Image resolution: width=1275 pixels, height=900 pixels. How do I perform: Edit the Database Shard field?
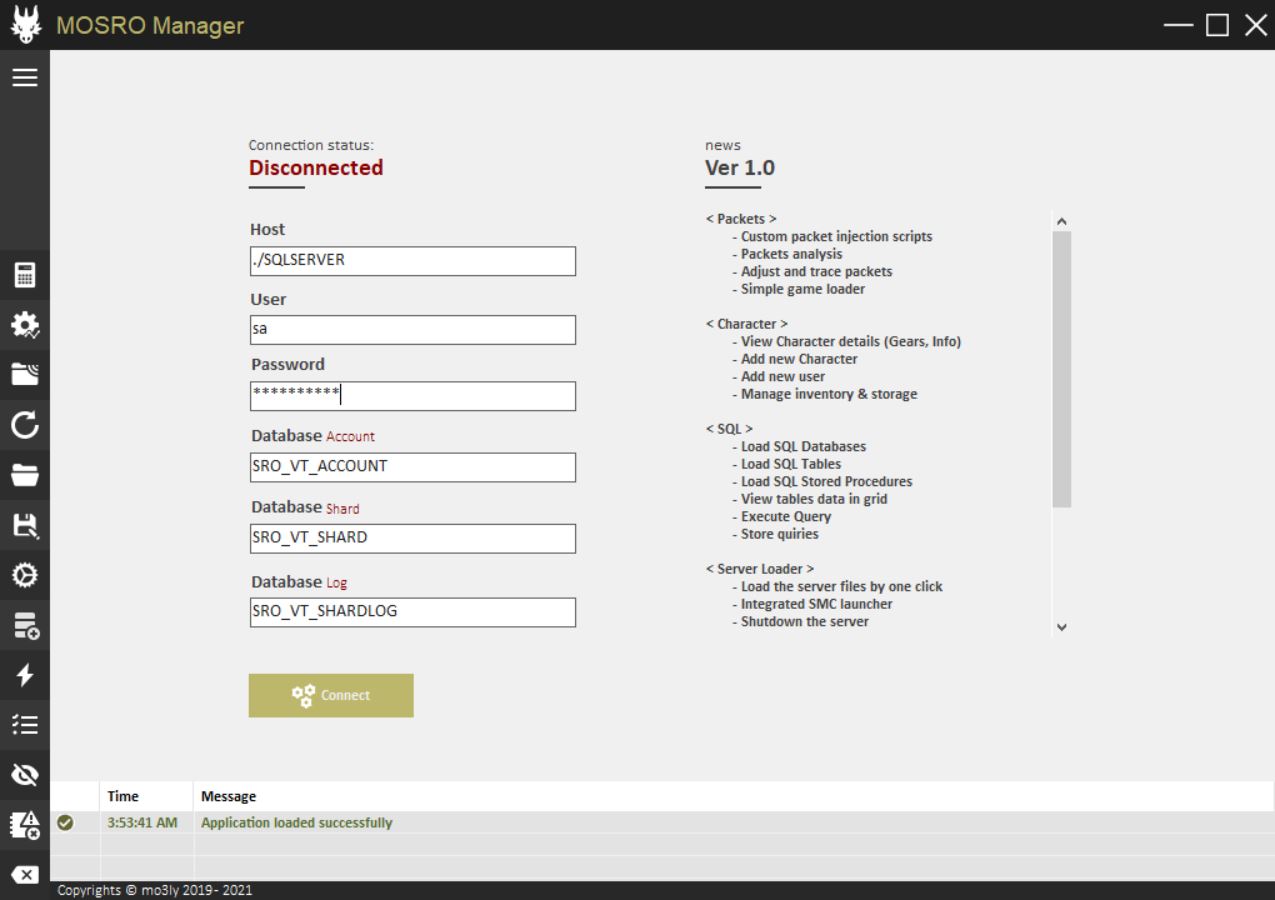point(413,538)
